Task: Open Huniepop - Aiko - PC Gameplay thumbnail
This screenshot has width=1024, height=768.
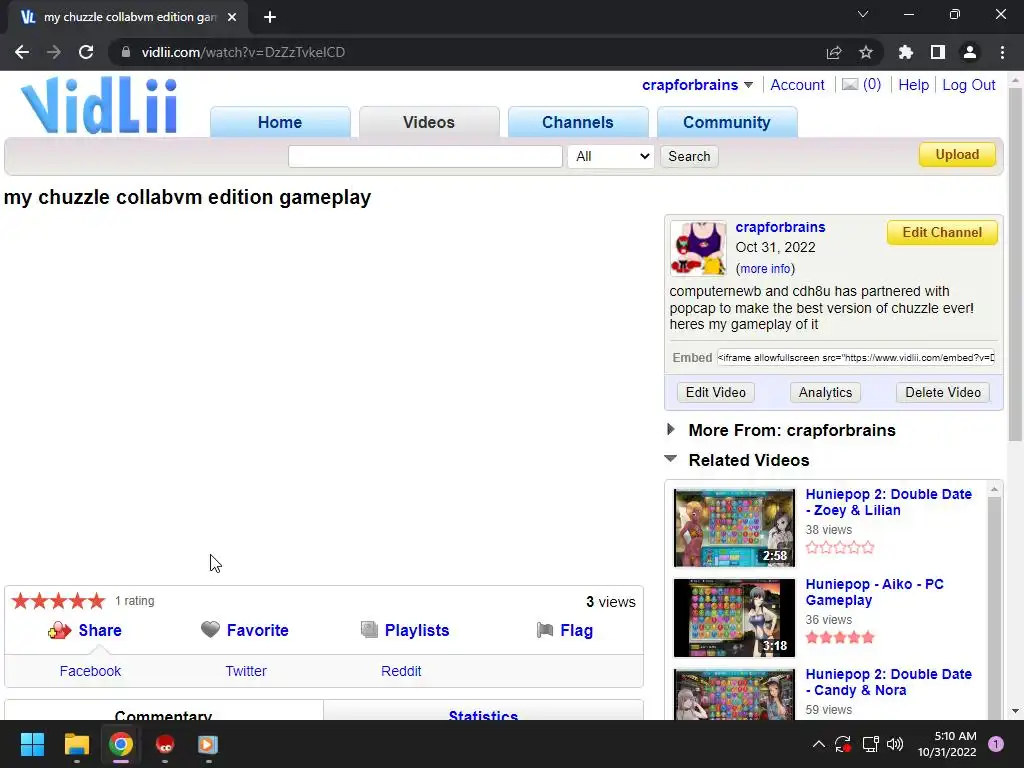Action: 734,618
